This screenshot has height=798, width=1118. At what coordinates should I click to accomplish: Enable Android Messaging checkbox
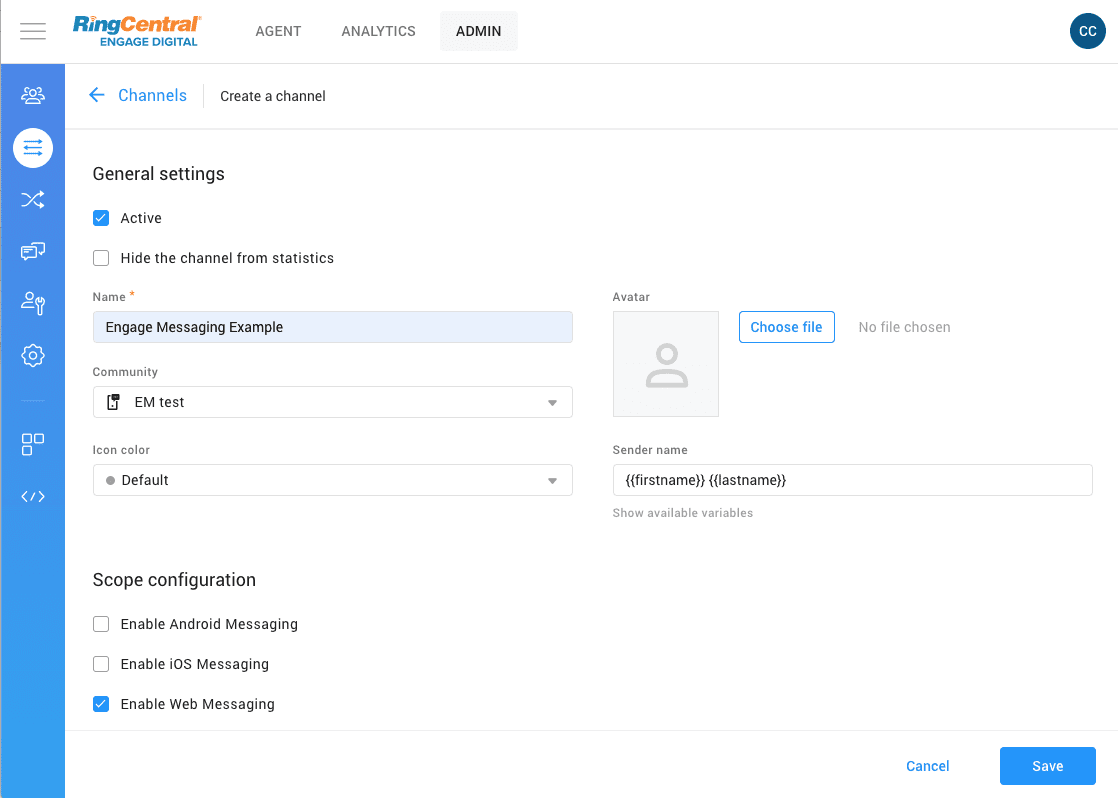point(101,624)
